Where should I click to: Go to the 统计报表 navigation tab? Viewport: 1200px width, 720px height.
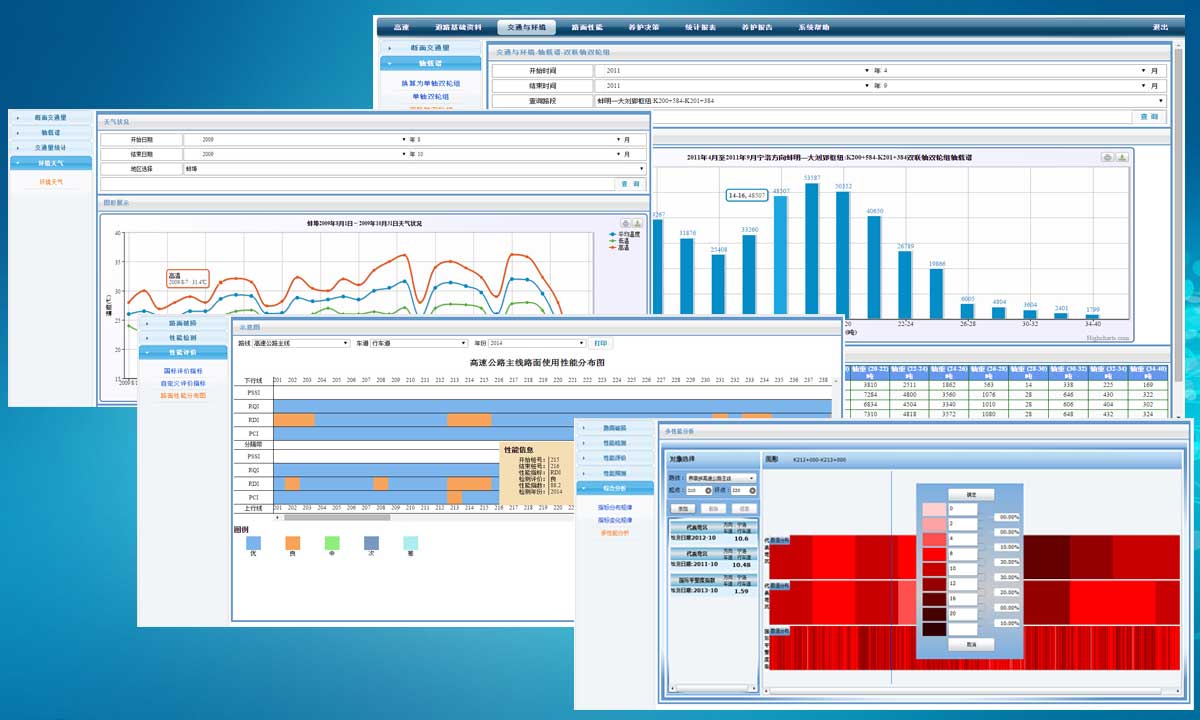tap(700, 27)
